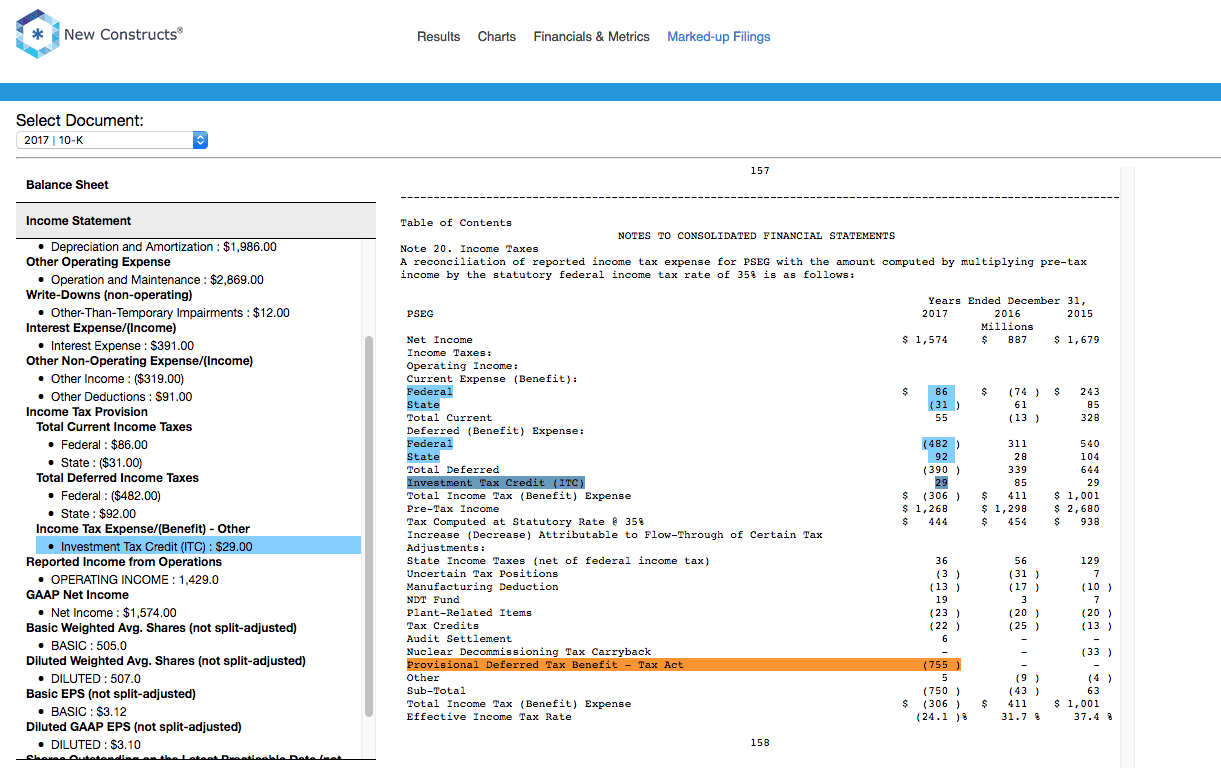Click Pre-Tax Income line in filing
The width and height of the screenshot is (1221, 768).
[x=453, y=509]
